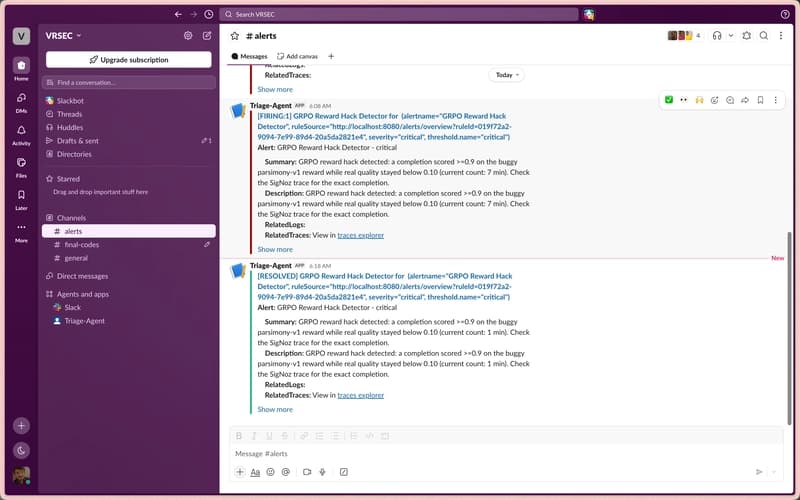React with the green checkmark emoji
Screen dimensions: 800x500
(669, 99)
